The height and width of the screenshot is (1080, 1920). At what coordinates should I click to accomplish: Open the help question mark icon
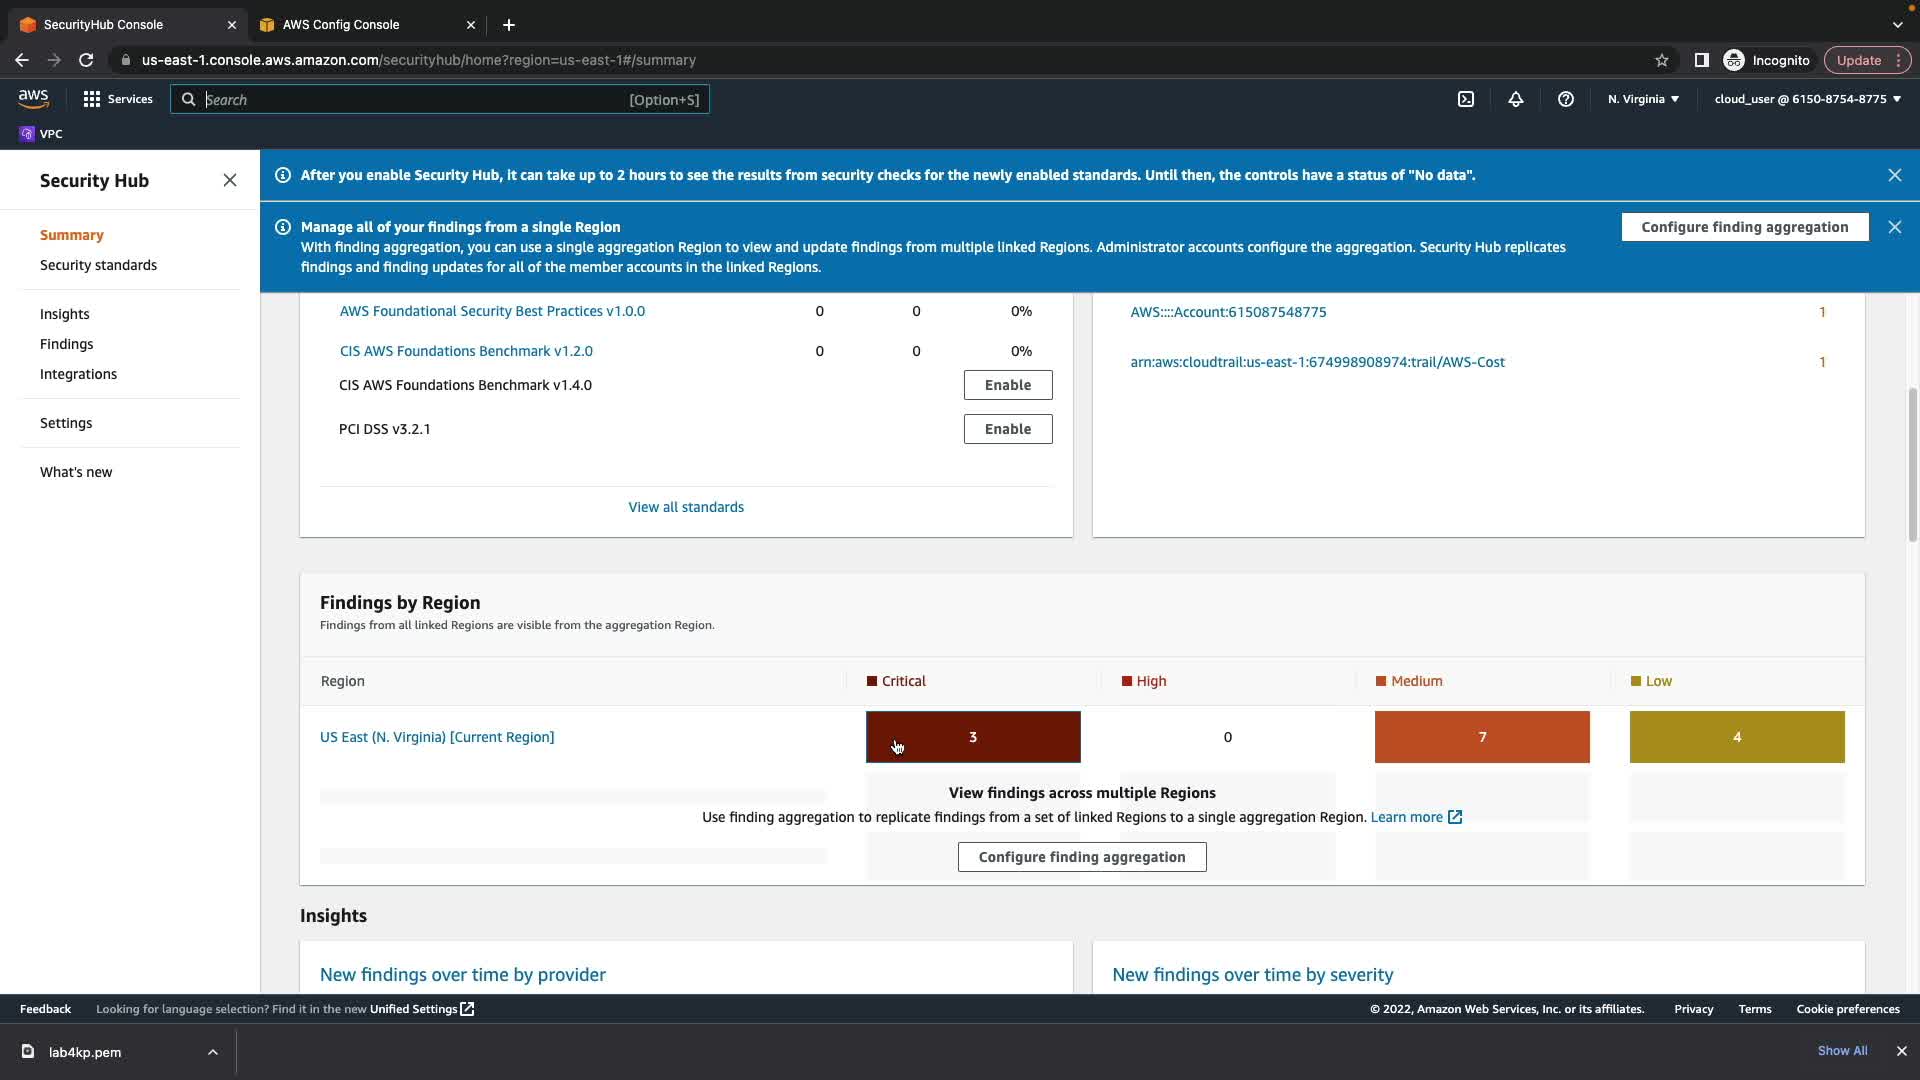click(1566, 99)
